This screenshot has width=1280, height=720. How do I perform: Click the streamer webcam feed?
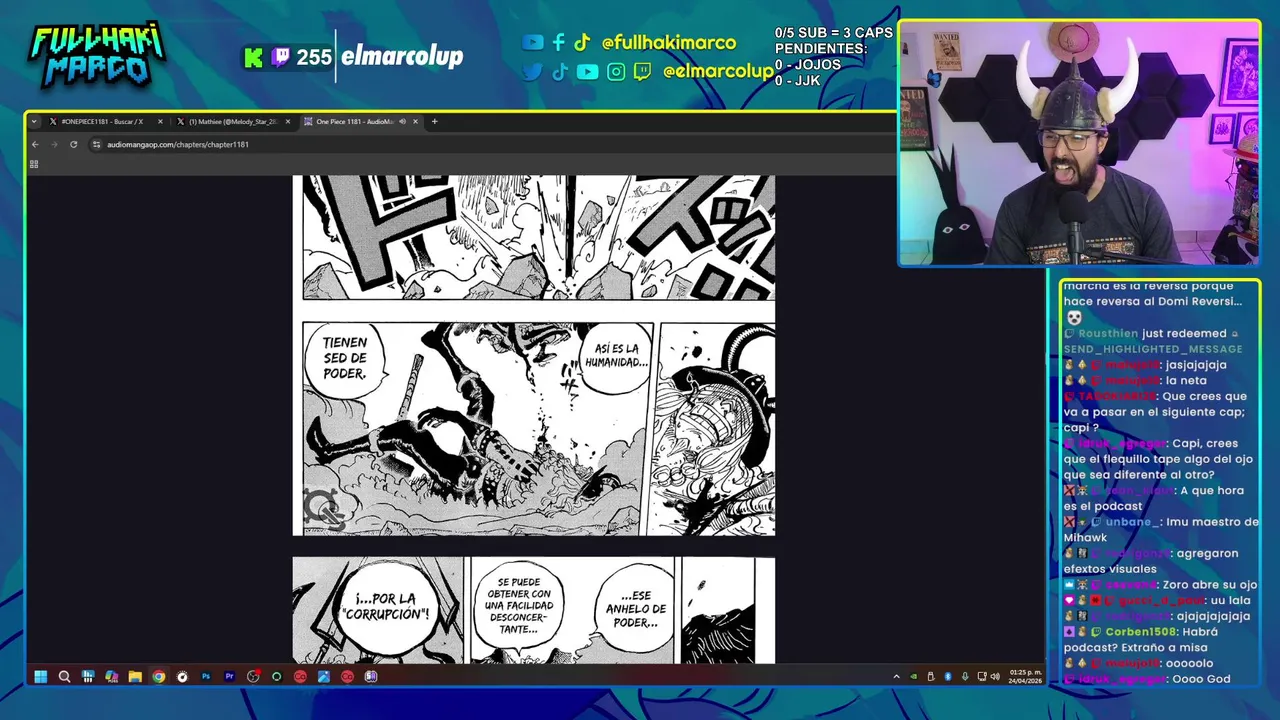click(1079, 143)
